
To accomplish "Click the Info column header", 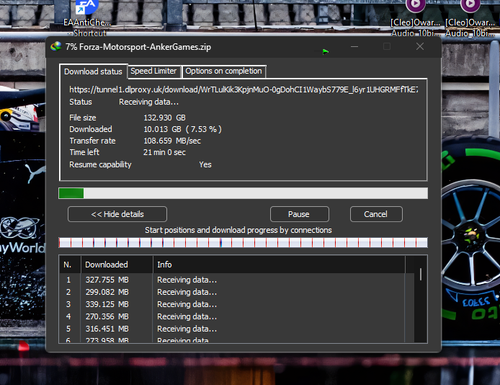I will click(x=279, y=265).
